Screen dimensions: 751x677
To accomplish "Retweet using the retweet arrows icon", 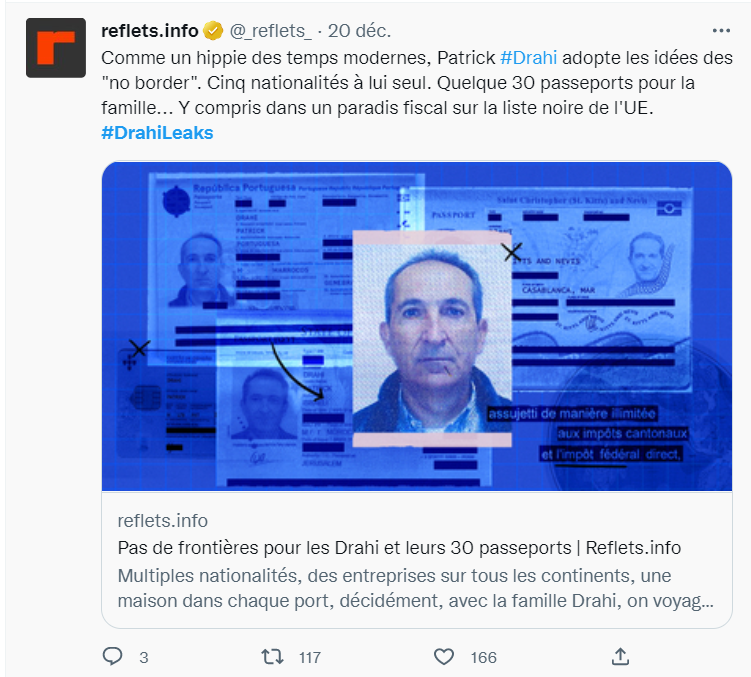I will pyautogui.click(x=272, y=656).
